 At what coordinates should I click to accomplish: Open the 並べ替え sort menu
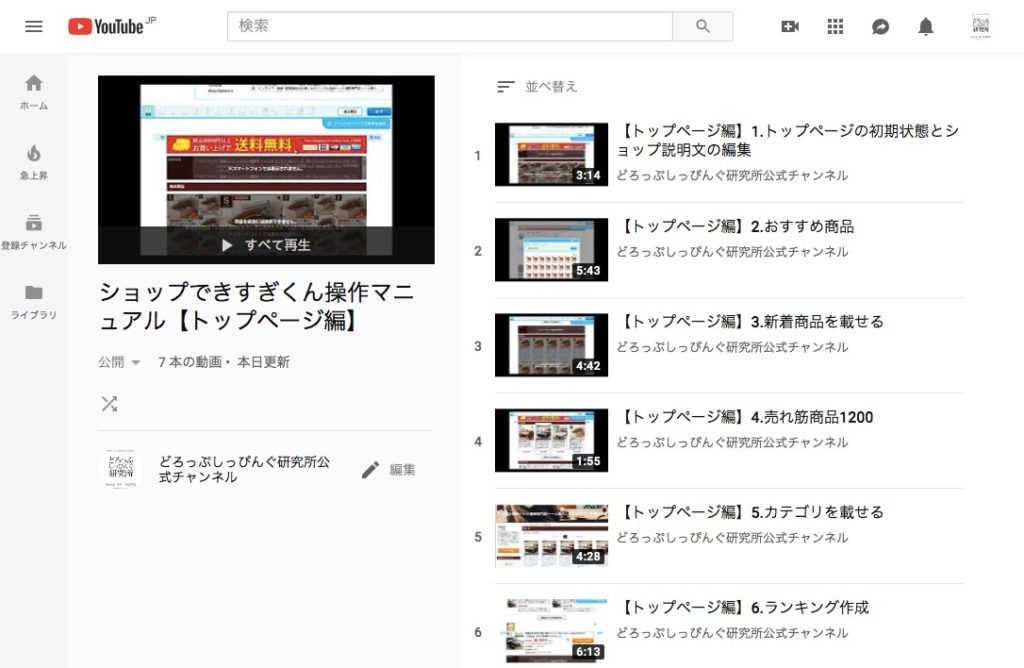pos(537,86)
